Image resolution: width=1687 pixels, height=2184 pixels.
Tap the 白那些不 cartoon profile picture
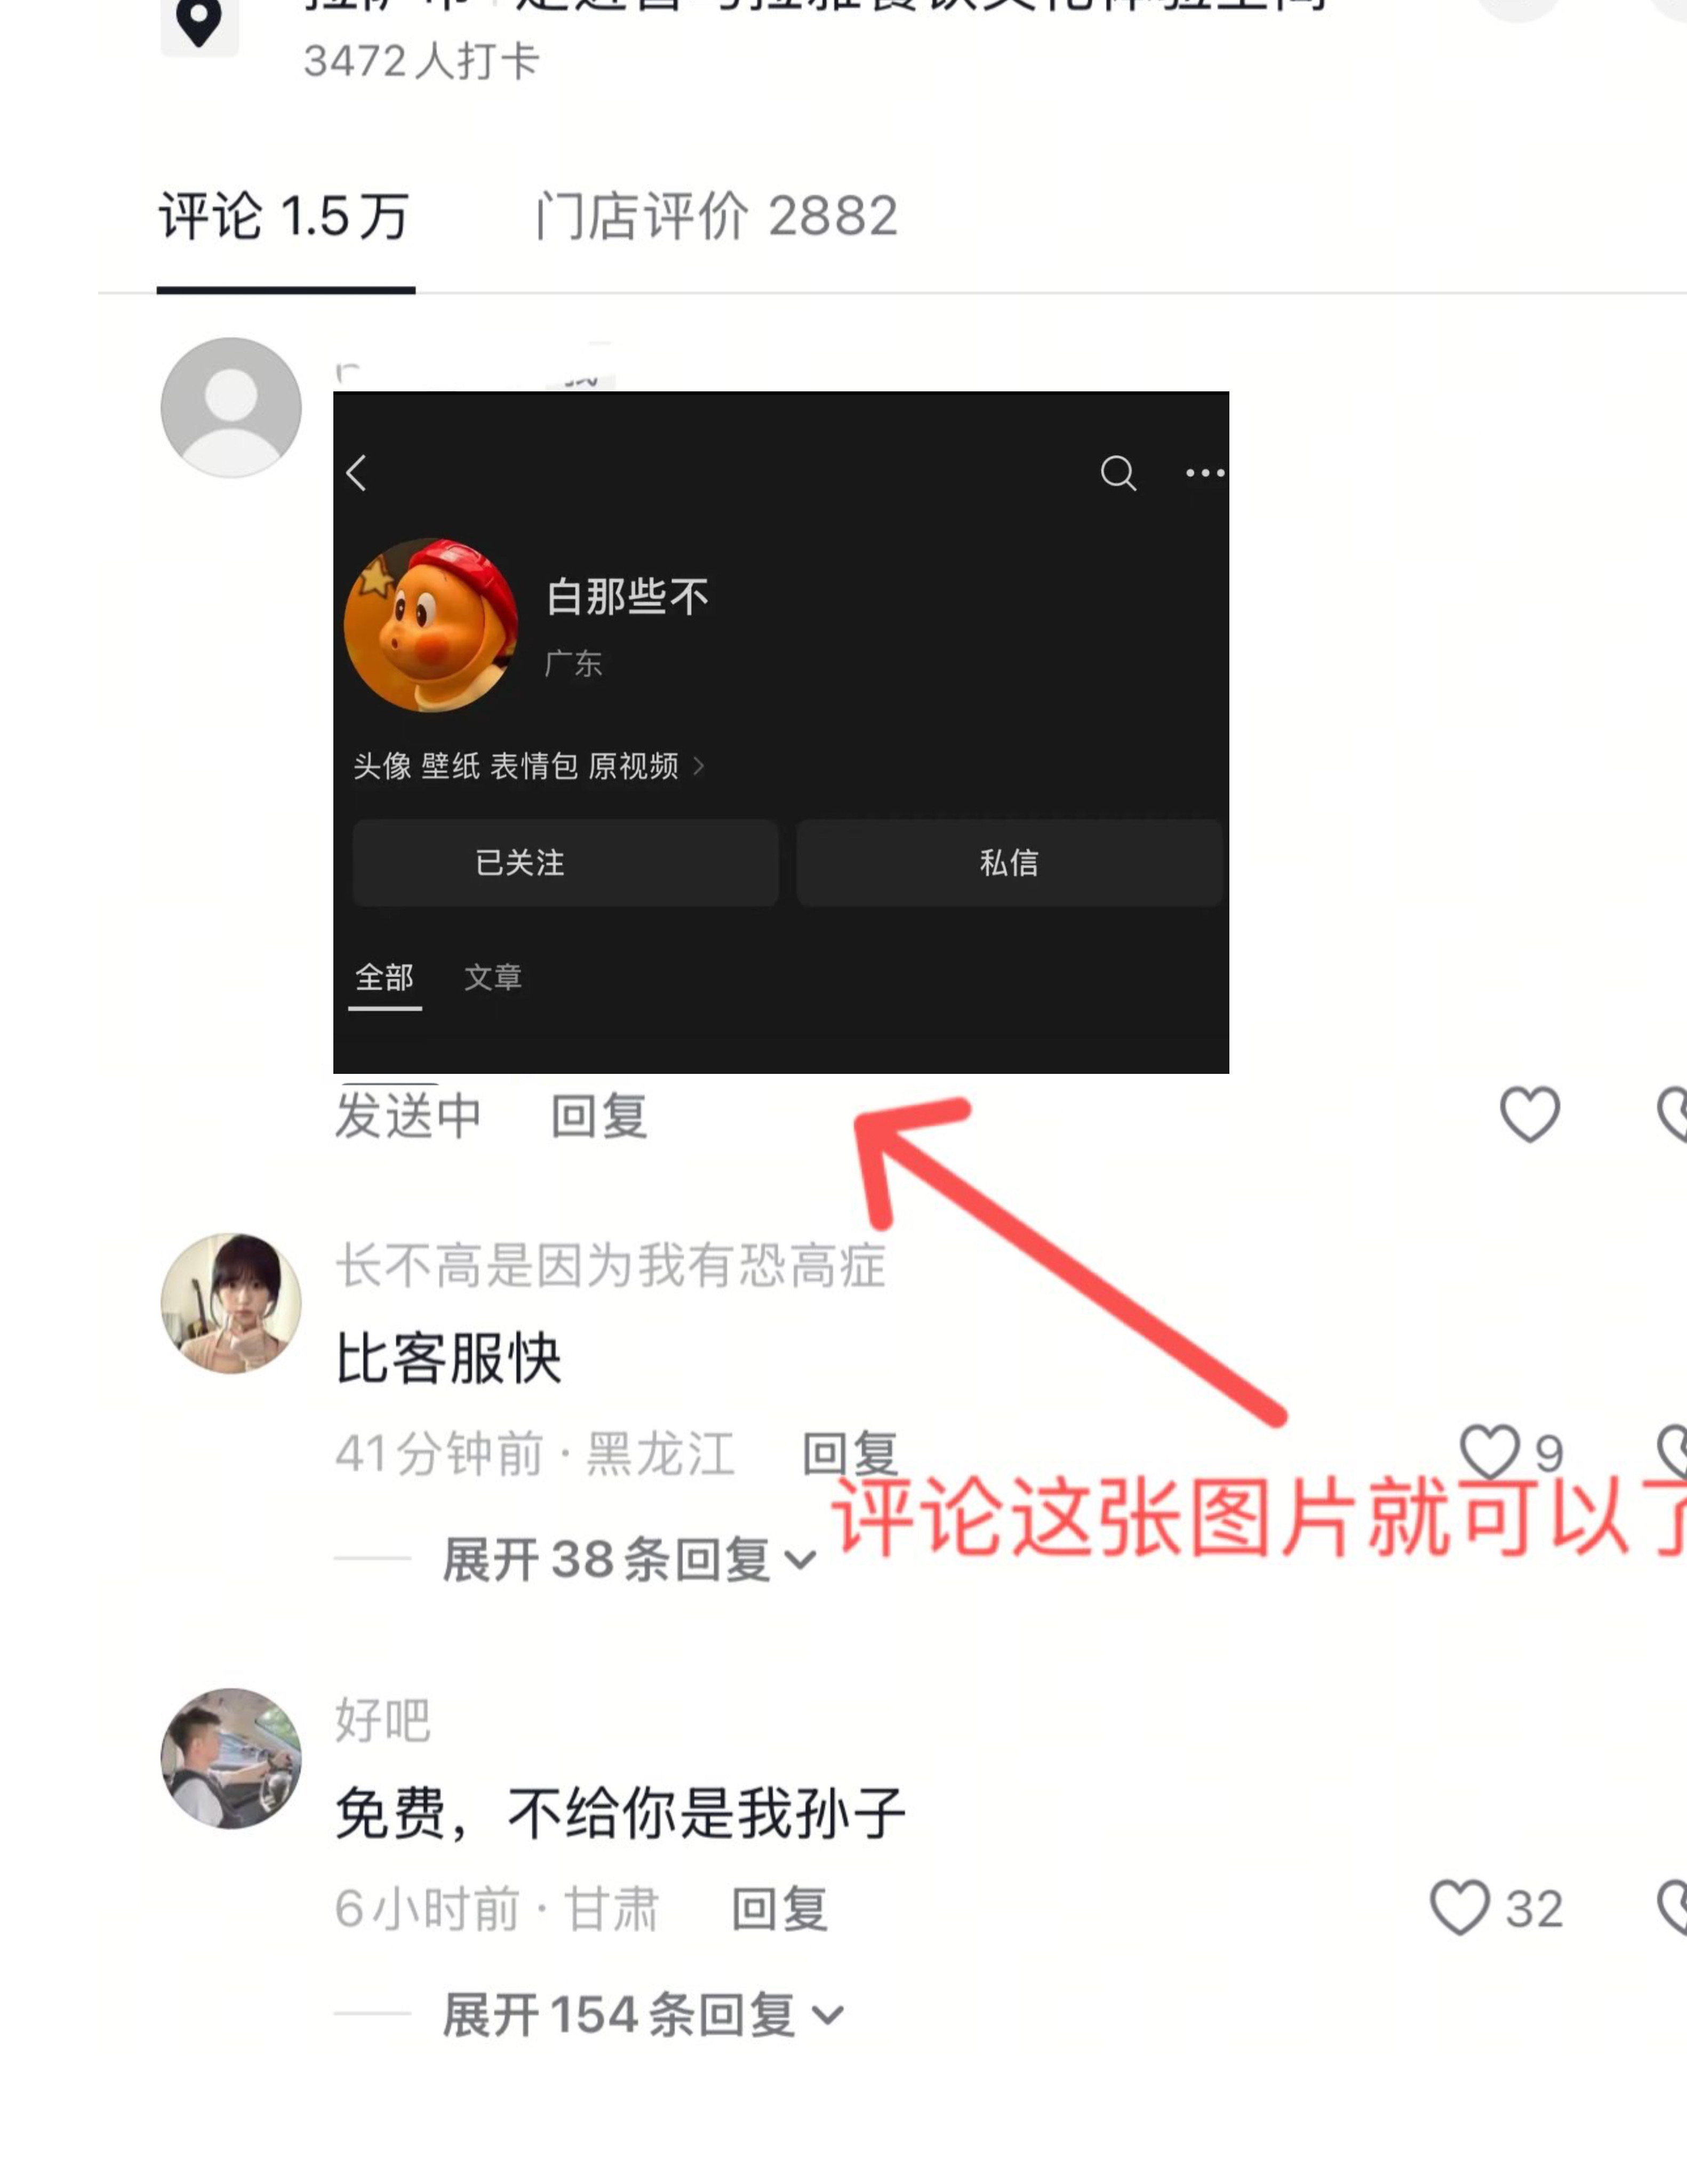(431, 625)
